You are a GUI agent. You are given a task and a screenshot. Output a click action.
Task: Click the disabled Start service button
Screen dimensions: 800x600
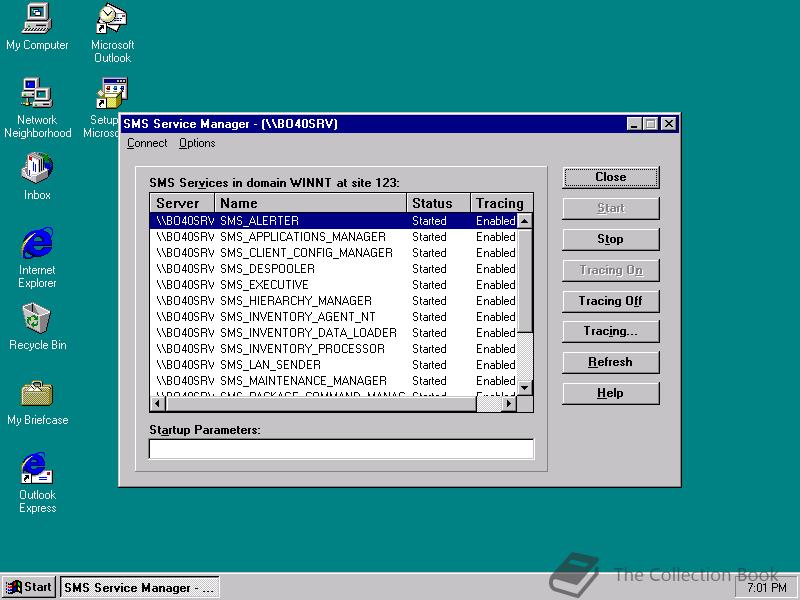pyautogui.click(x=611, y=208)
